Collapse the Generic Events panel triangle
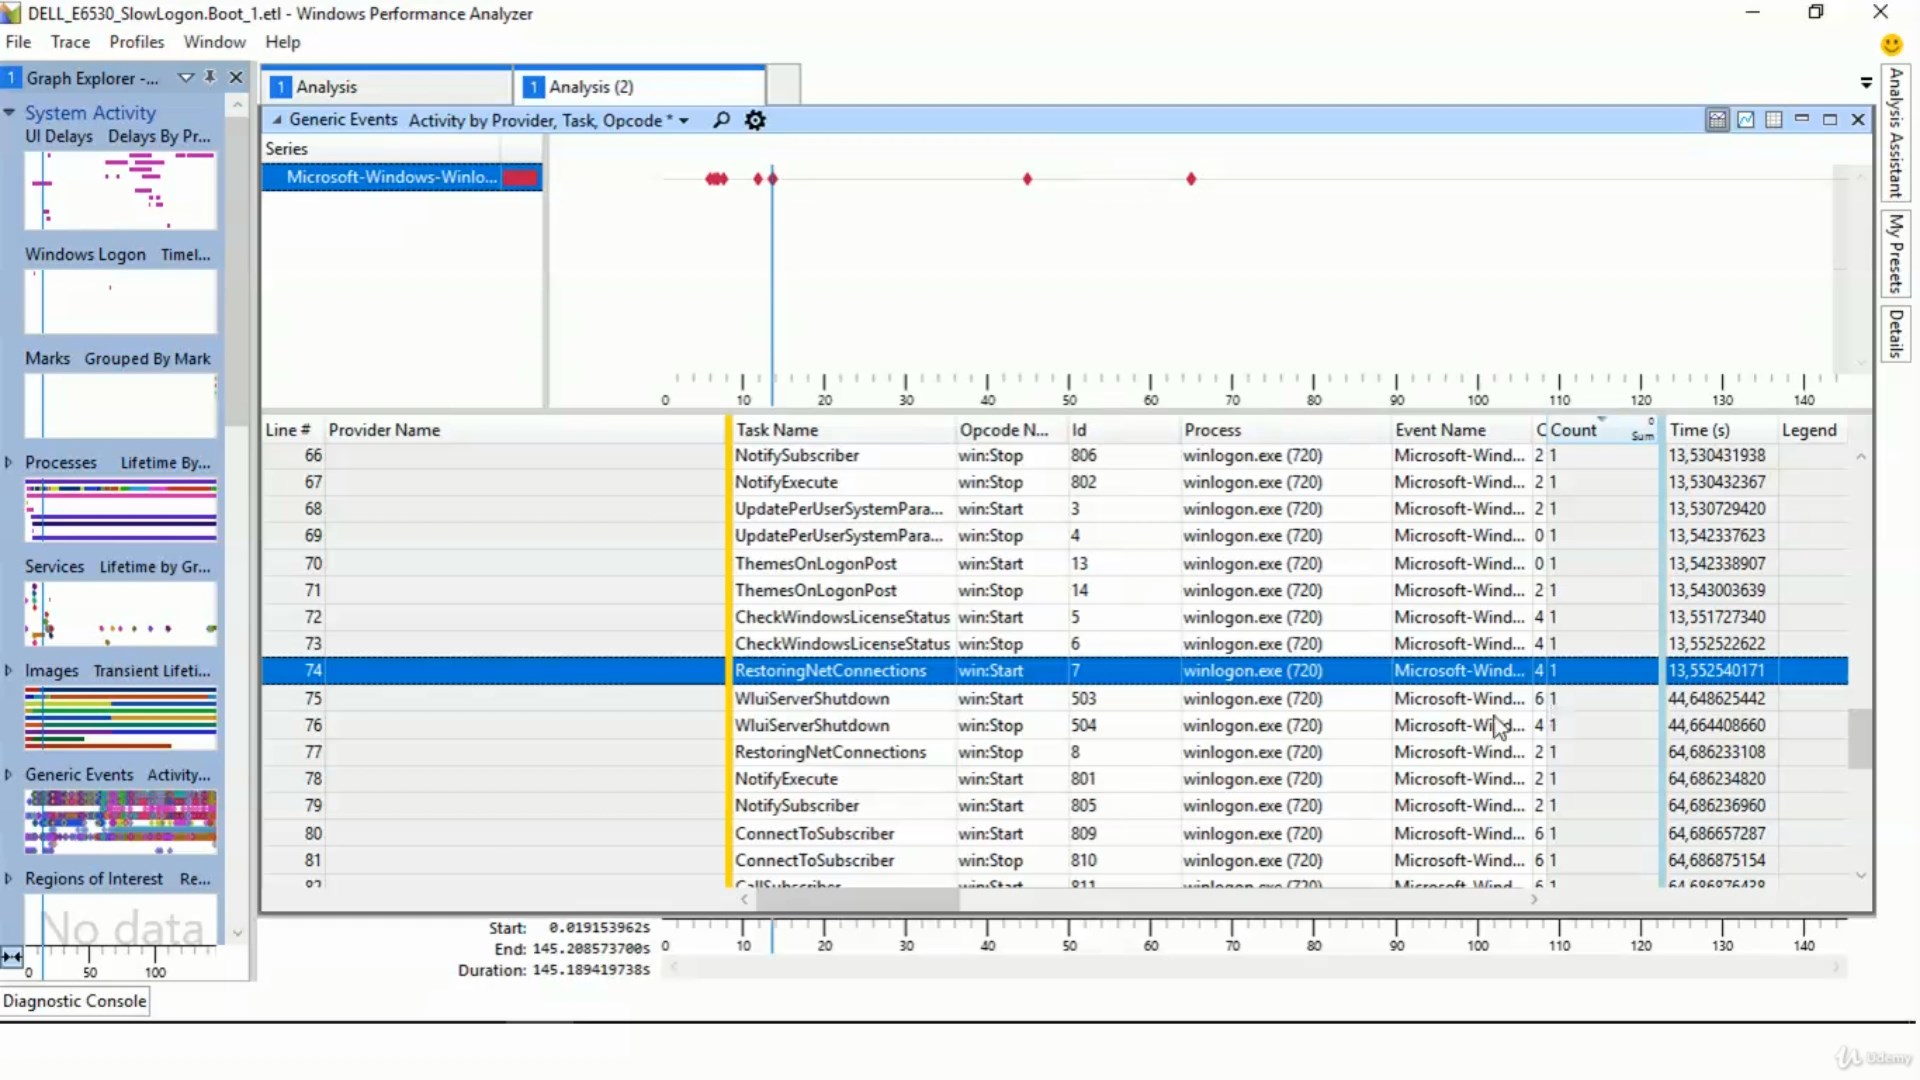This screenshot has height=1080, width=1920. [277, 120]
